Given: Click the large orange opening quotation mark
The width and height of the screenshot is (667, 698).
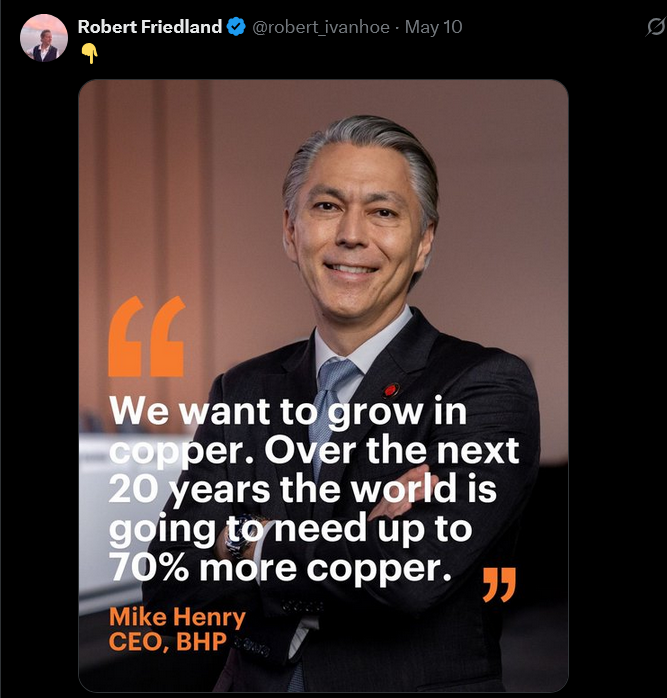Looking at the screenshot, I should tap(146, 337).
